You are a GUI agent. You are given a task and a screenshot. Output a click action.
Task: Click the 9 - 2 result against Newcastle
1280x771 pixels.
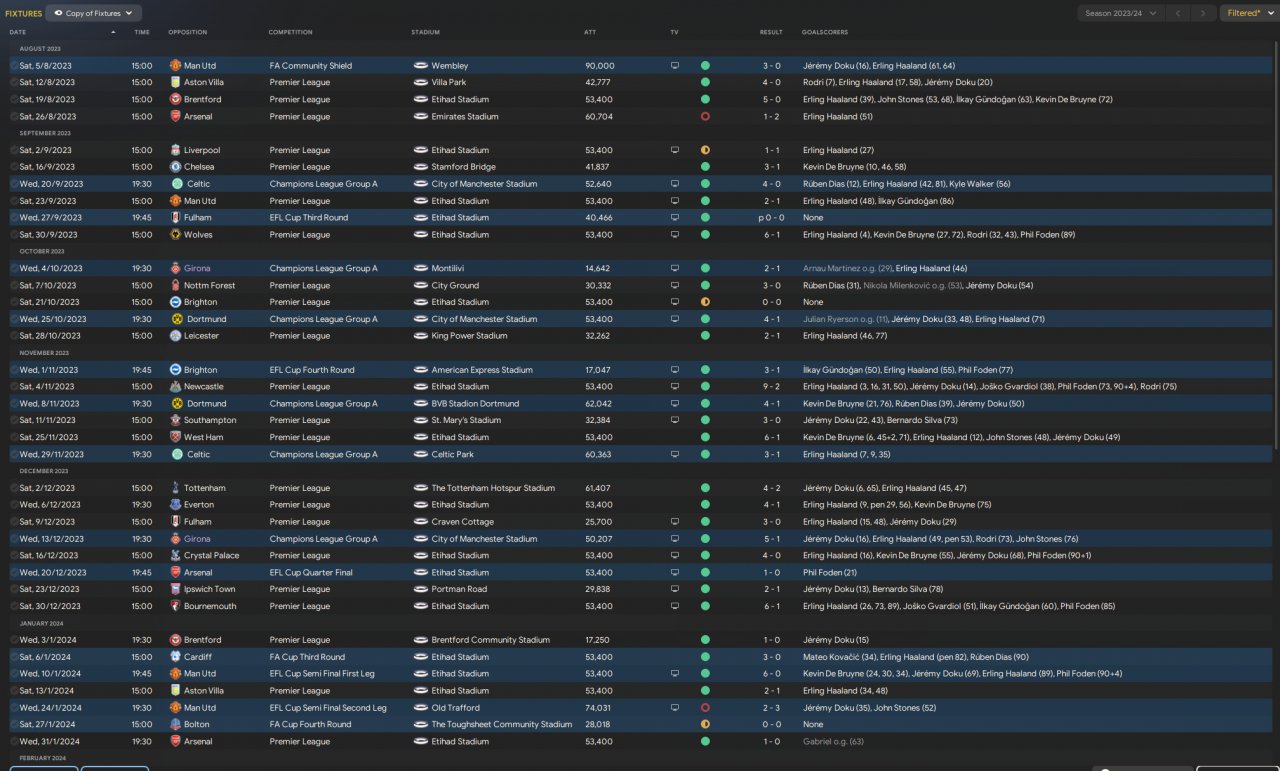click(771, 387)
